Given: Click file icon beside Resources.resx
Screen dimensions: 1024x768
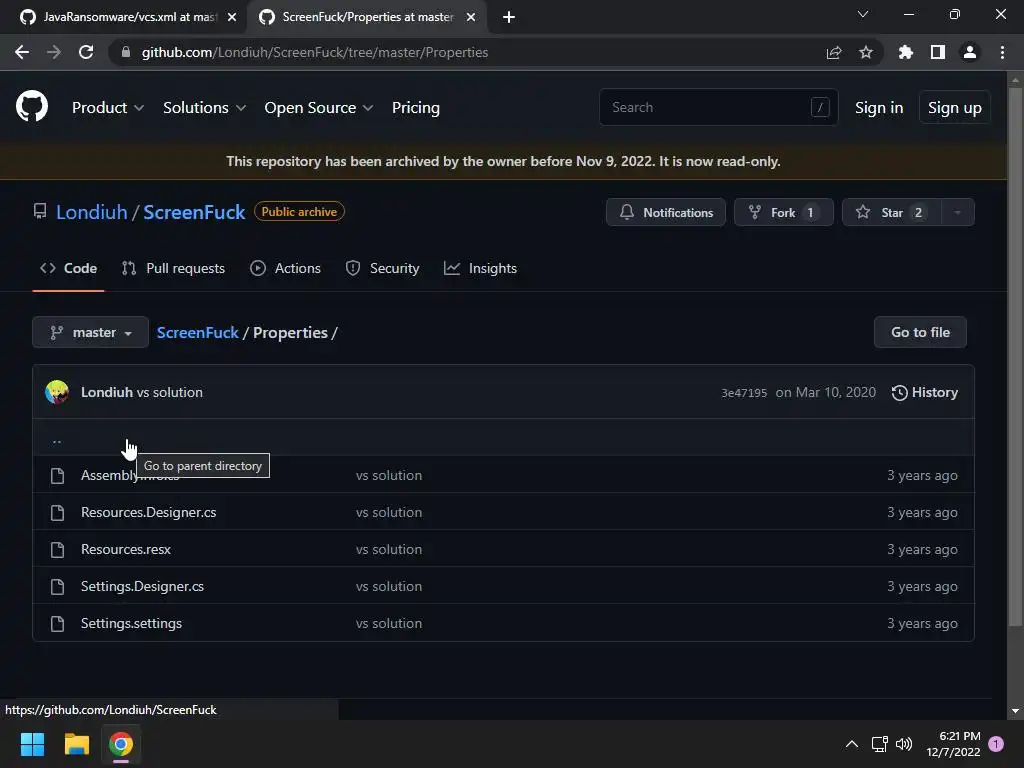Looking at the screenshot, I should 57,549.
